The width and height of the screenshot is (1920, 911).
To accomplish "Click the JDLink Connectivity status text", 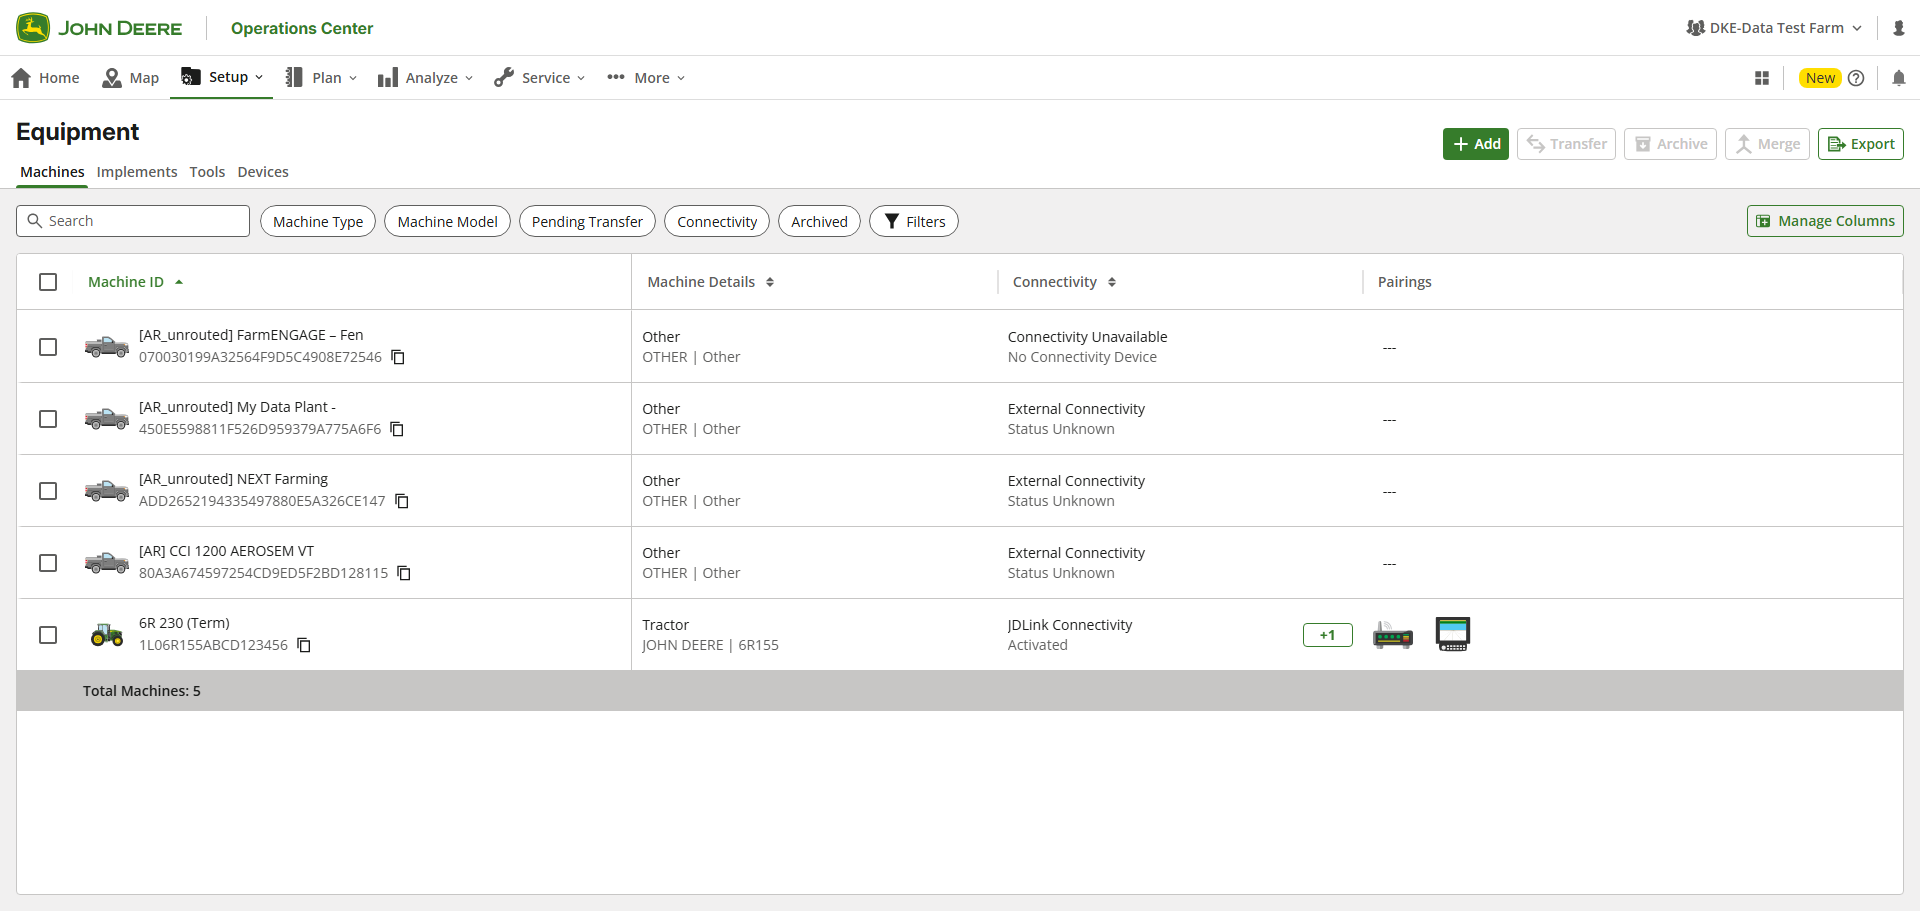I will [x=1070, y=625].
